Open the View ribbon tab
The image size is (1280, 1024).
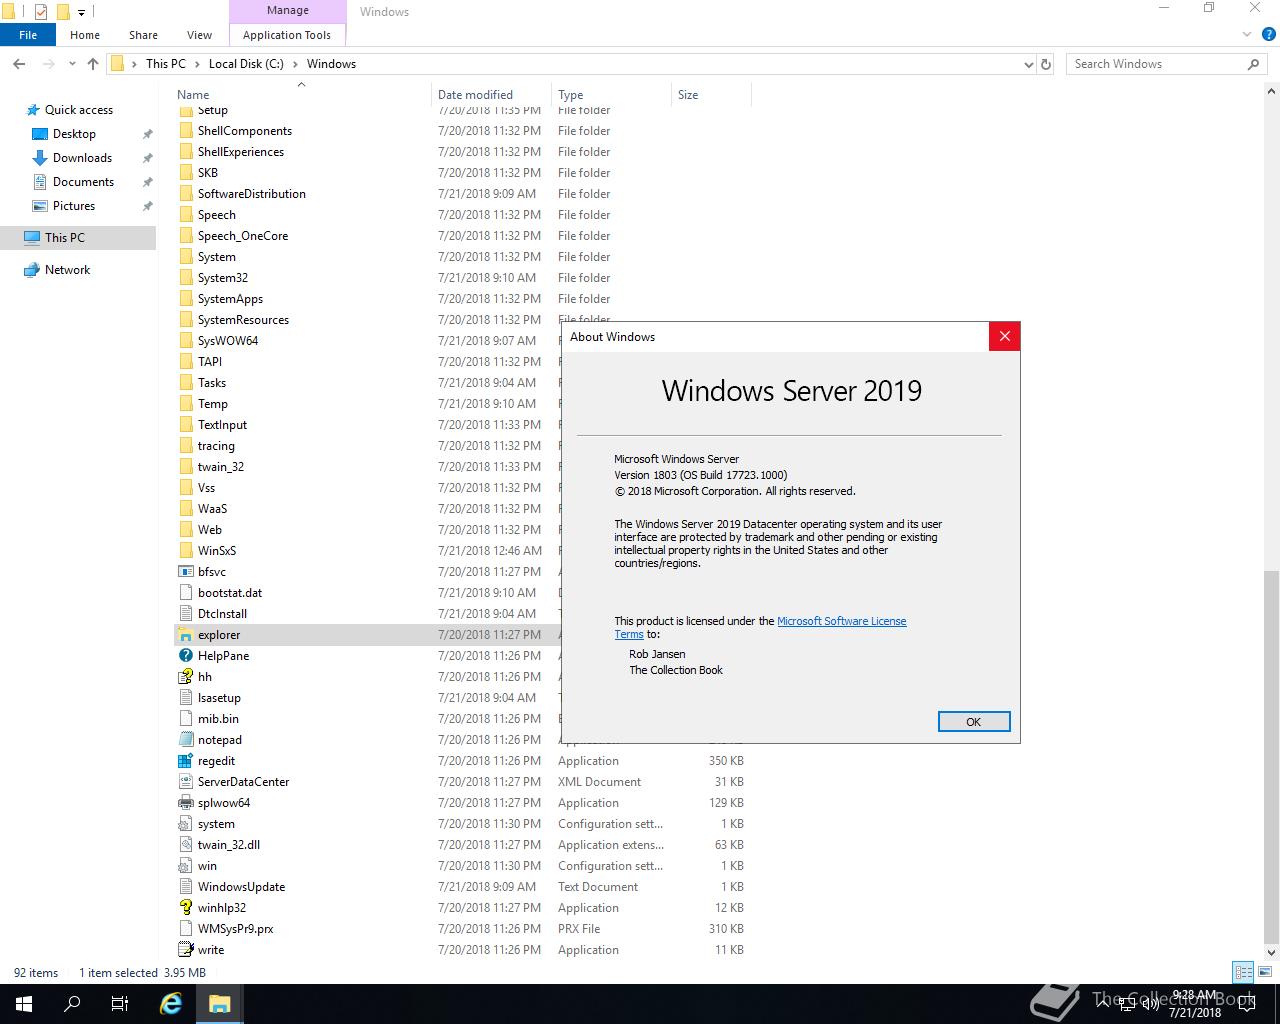coord(199,35)
